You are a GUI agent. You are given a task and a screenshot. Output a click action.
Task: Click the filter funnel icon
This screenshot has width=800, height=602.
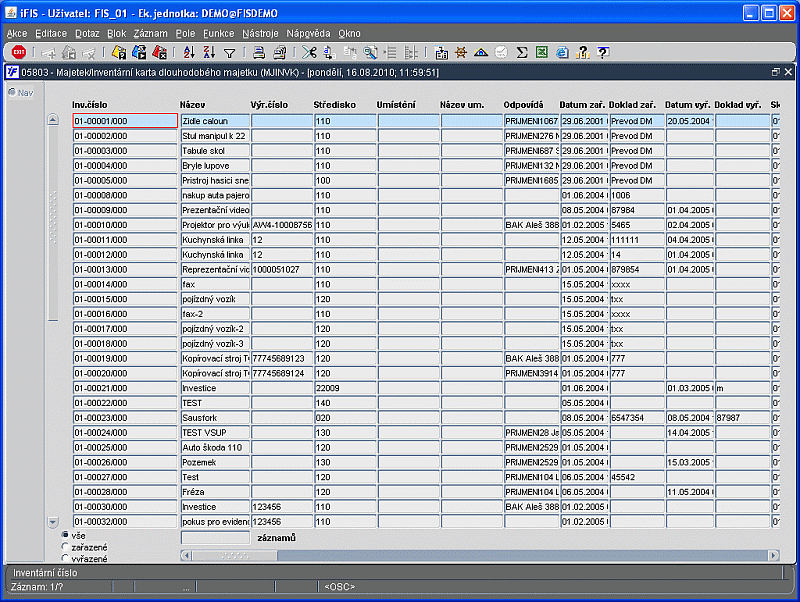[x=230, y=53]
